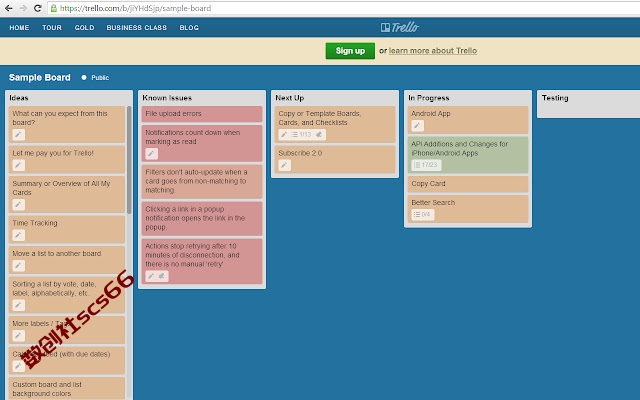This screenshot has height=400, width=640.
Task: Open the 'Copy Card' card in In Progress
Action: click(x=468, y=184)
